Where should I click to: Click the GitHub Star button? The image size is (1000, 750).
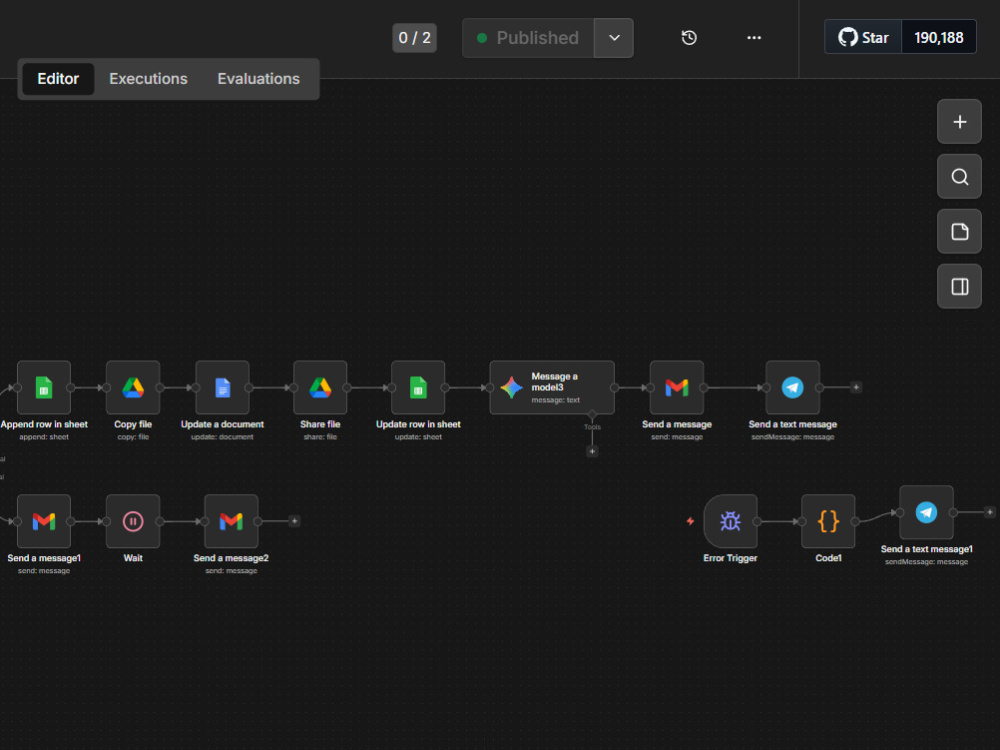click(x=863, y=37)
